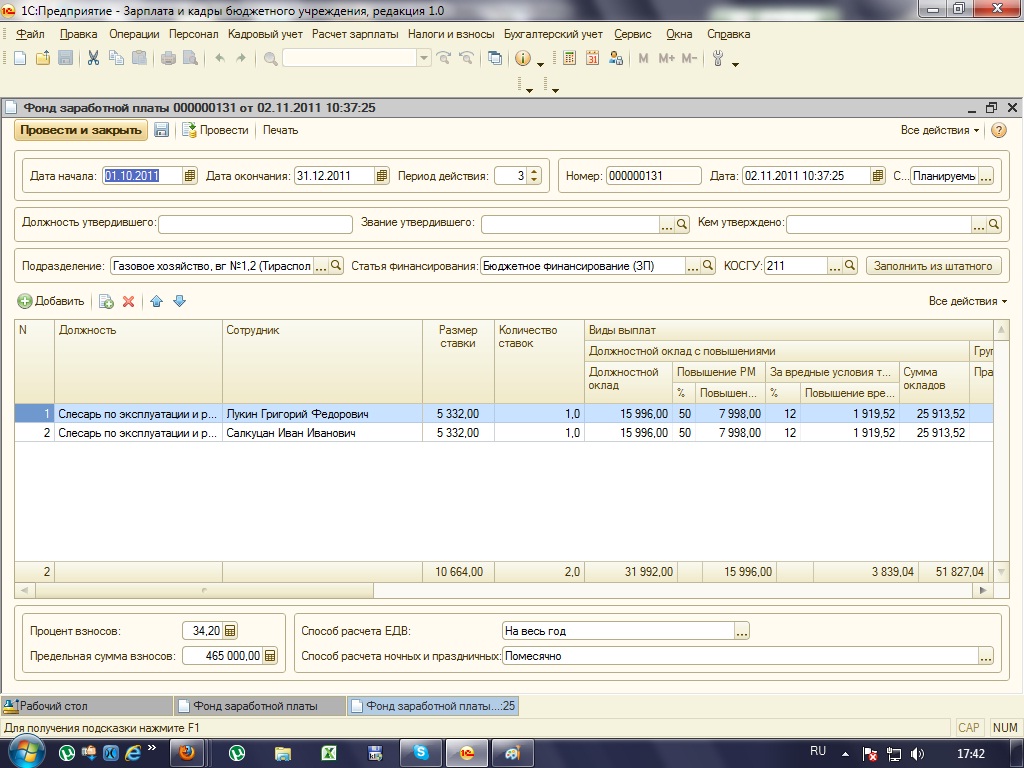Open Способ расчета ЕДВ ellipsis selector
The width and height of the screenshot is (1024, 768).
[x=742, y=631]
